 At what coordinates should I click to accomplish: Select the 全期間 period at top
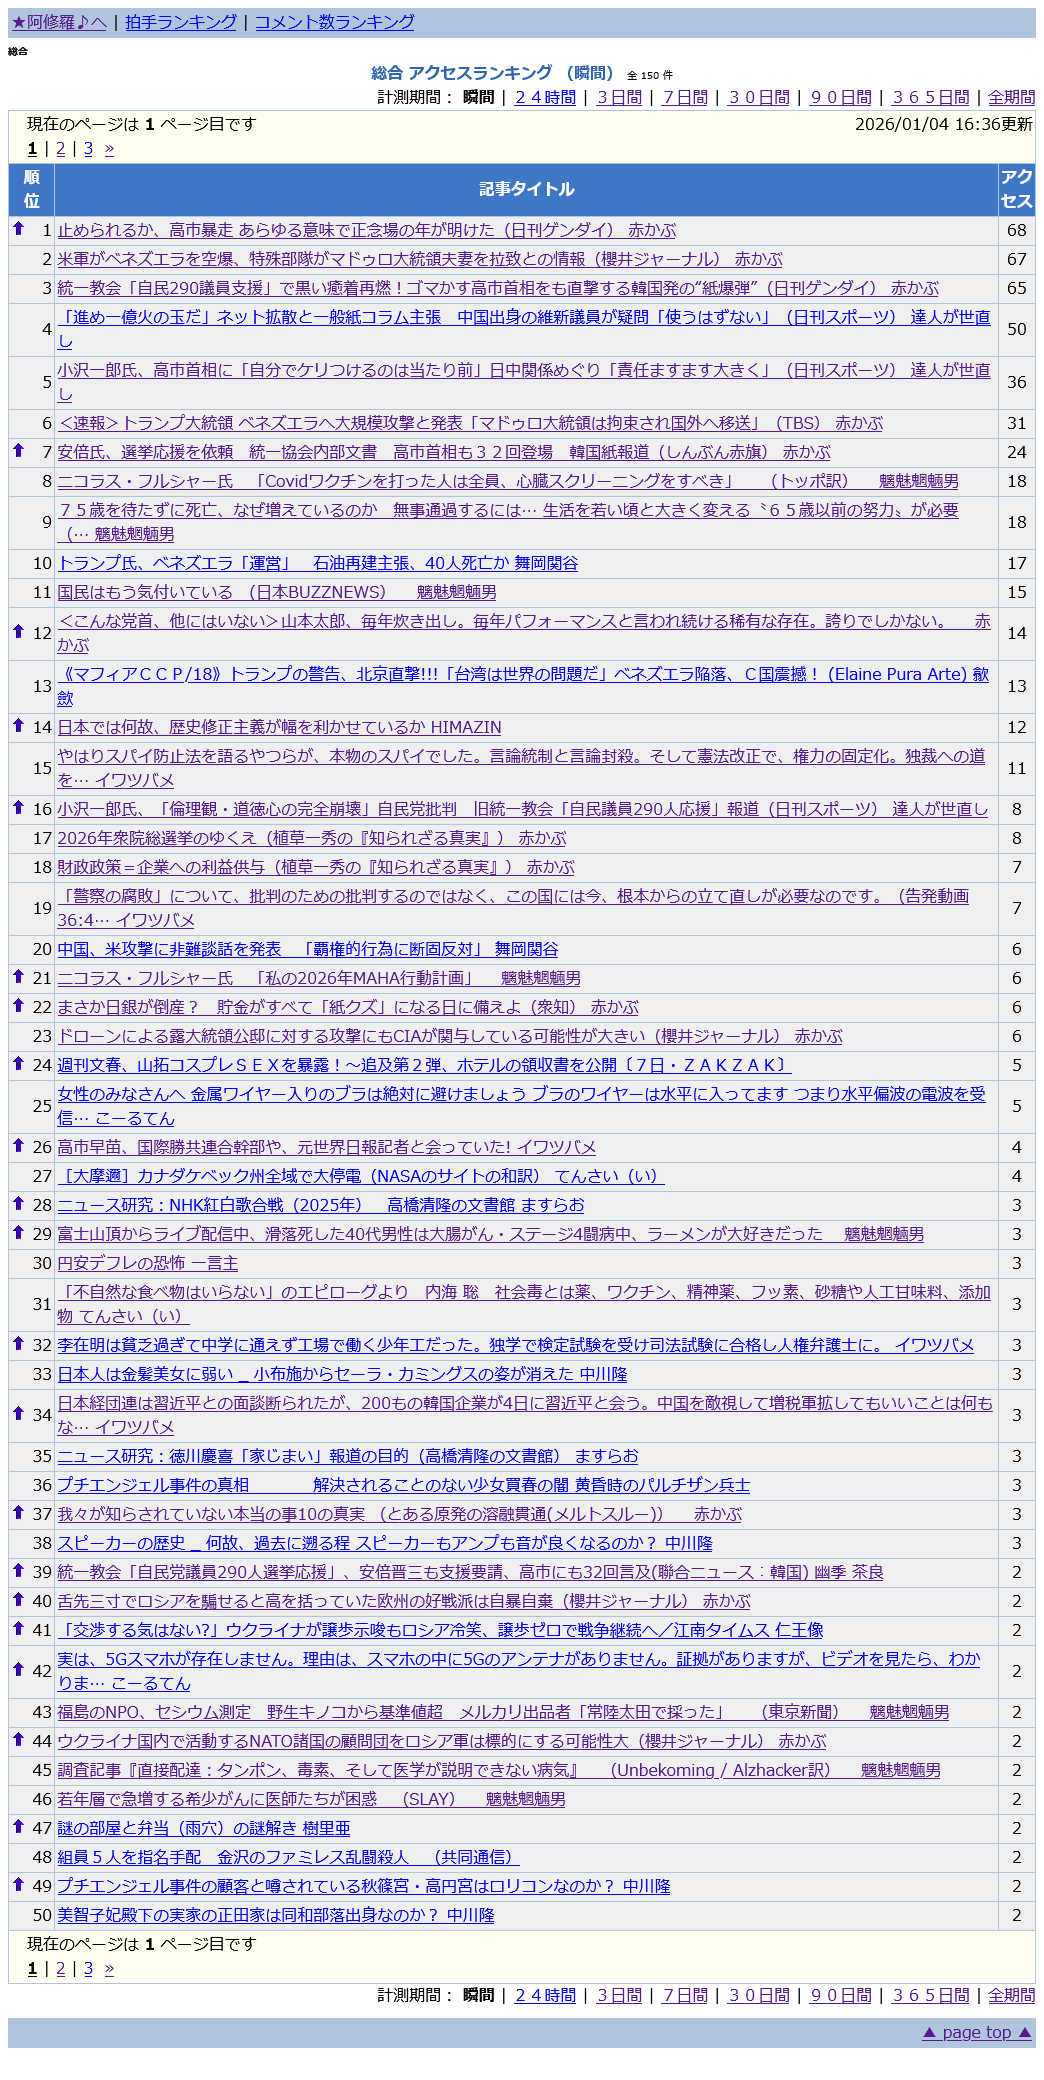(1011, 97)
